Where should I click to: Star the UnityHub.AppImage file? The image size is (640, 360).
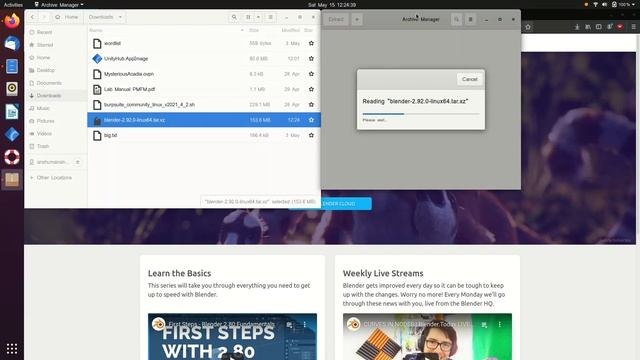coord(311,58)
